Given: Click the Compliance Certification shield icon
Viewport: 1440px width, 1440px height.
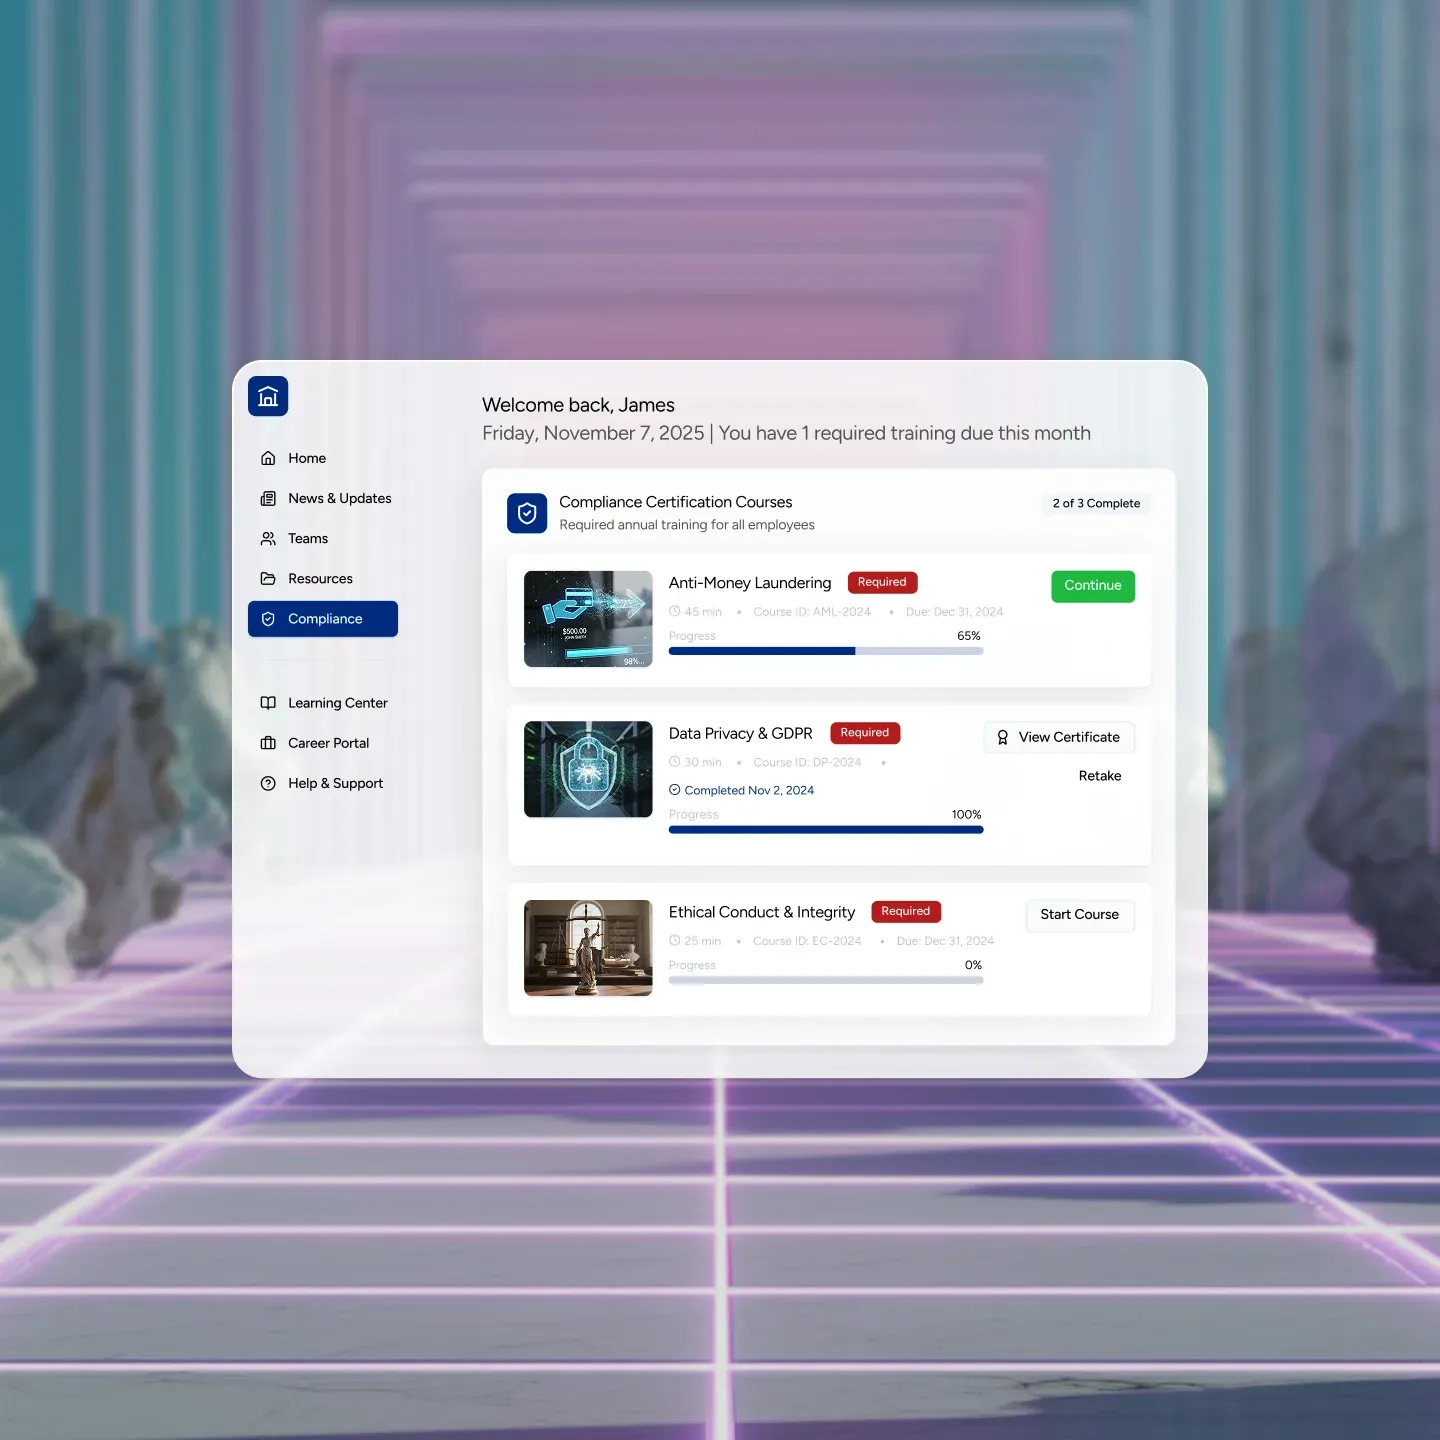Looking at the screenshot, I should (527, 513).
